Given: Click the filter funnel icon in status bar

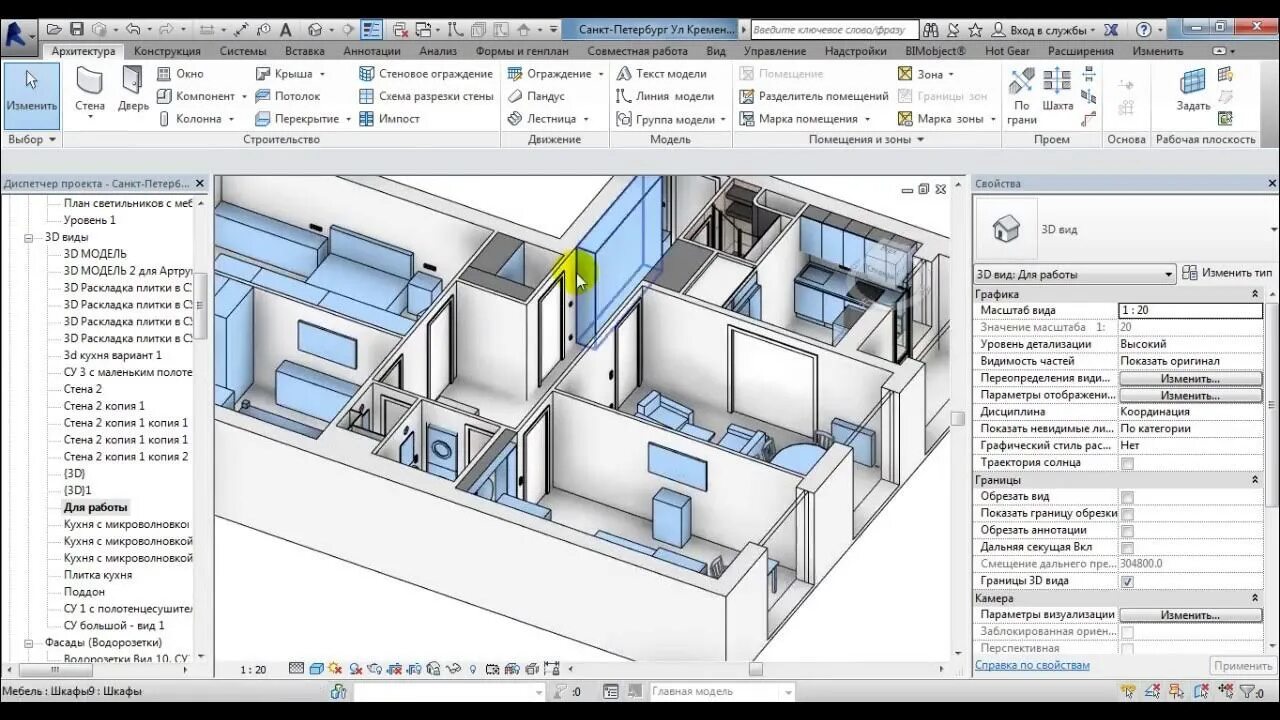Looking at the screenshot, I should coord(1247,691).
